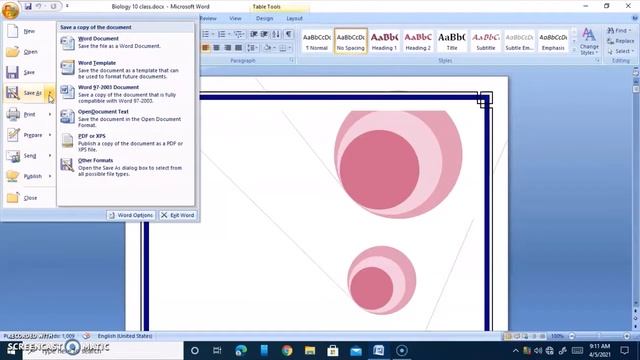Open the Change Styles dropdown
The image size is (640, 360).
(x=589, y=41)
